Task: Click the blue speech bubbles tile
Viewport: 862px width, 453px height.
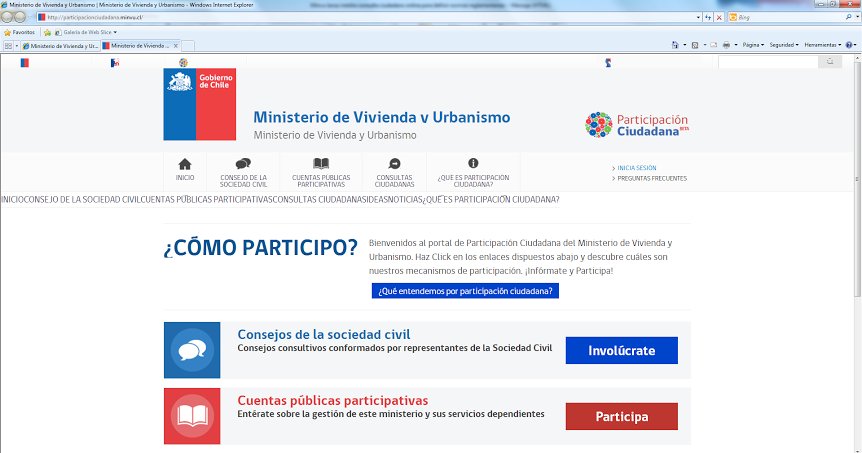Action: (192, 350)
